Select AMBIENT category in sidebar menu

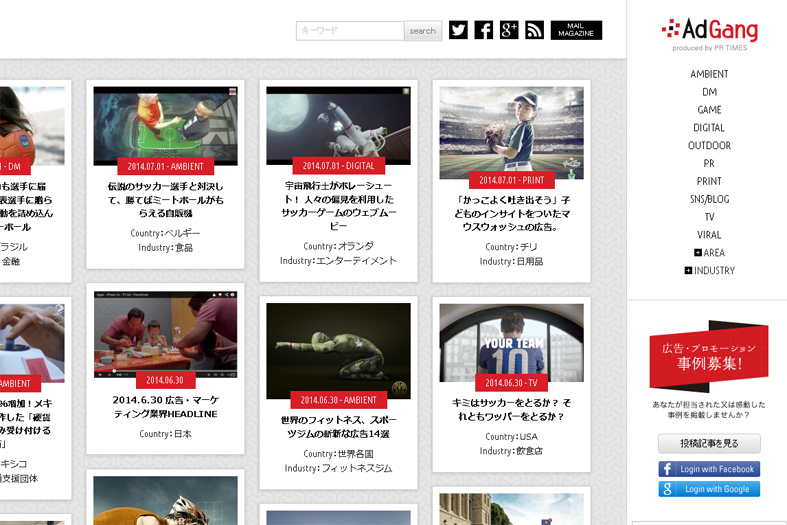click(709, 74)
